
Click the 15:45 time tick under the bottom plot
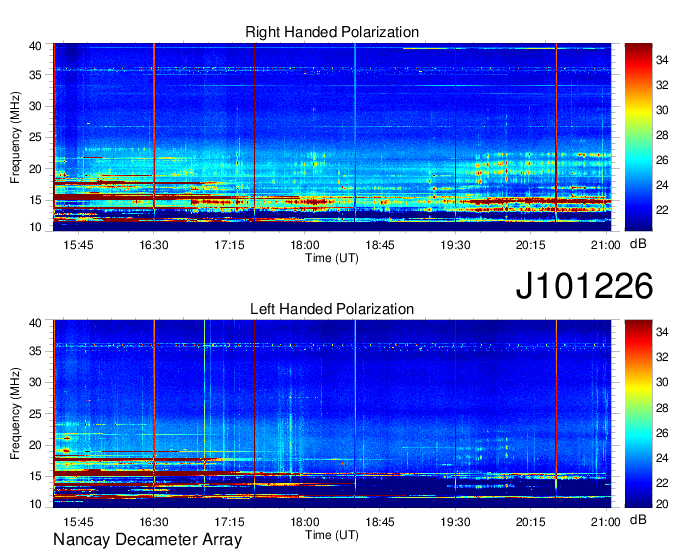(x=78, y=522)
